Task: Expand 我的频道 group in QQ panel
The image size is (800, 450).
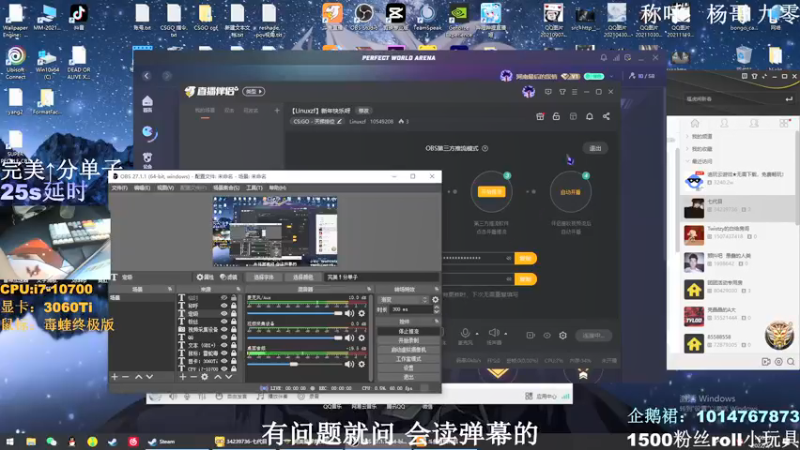Action: (x=687, y=136)
